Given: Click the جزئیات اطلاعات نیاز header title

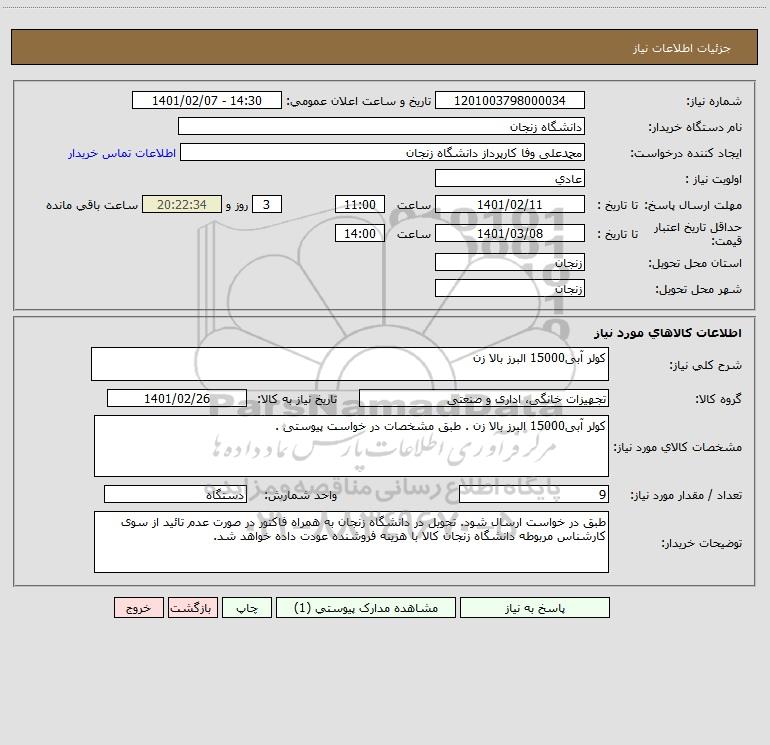Looking at the screenshot, I should 682,48.
